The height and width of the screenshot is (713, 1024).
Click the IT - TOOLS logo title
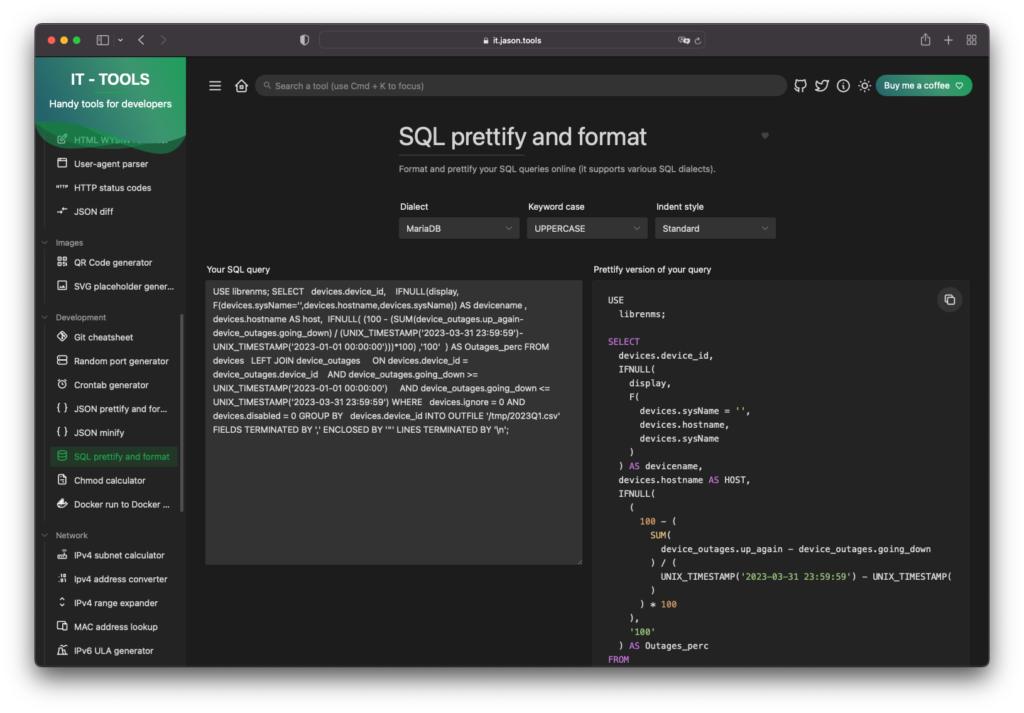click(110, 80)
